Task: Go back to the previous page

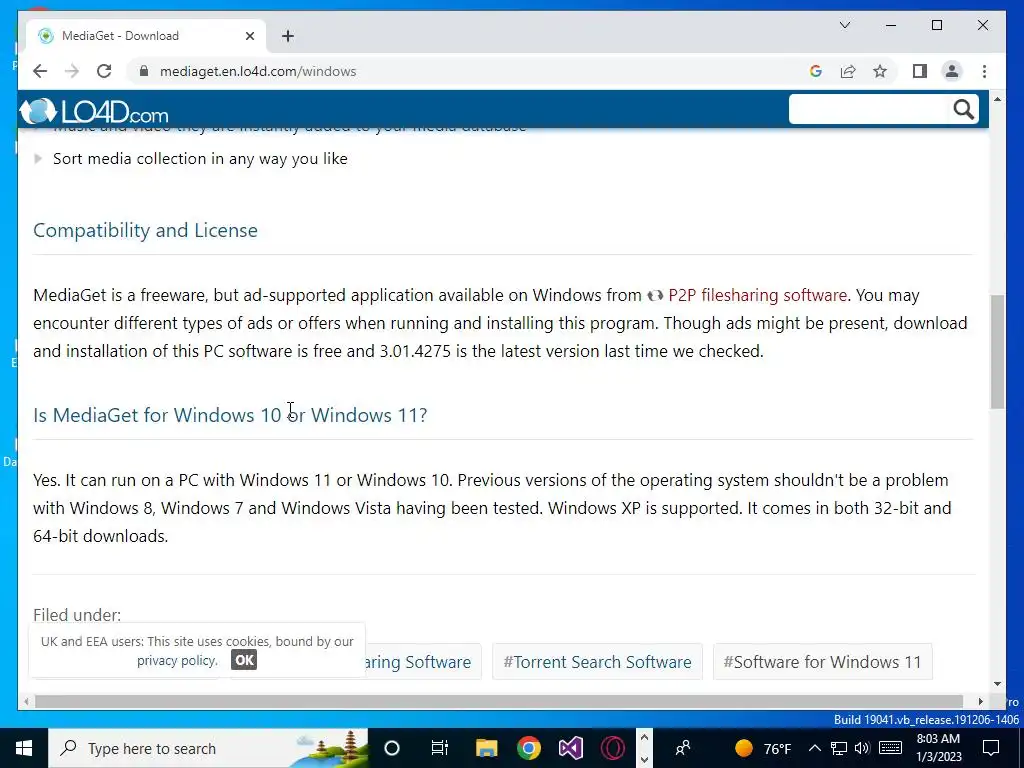Action: (40, 71)
